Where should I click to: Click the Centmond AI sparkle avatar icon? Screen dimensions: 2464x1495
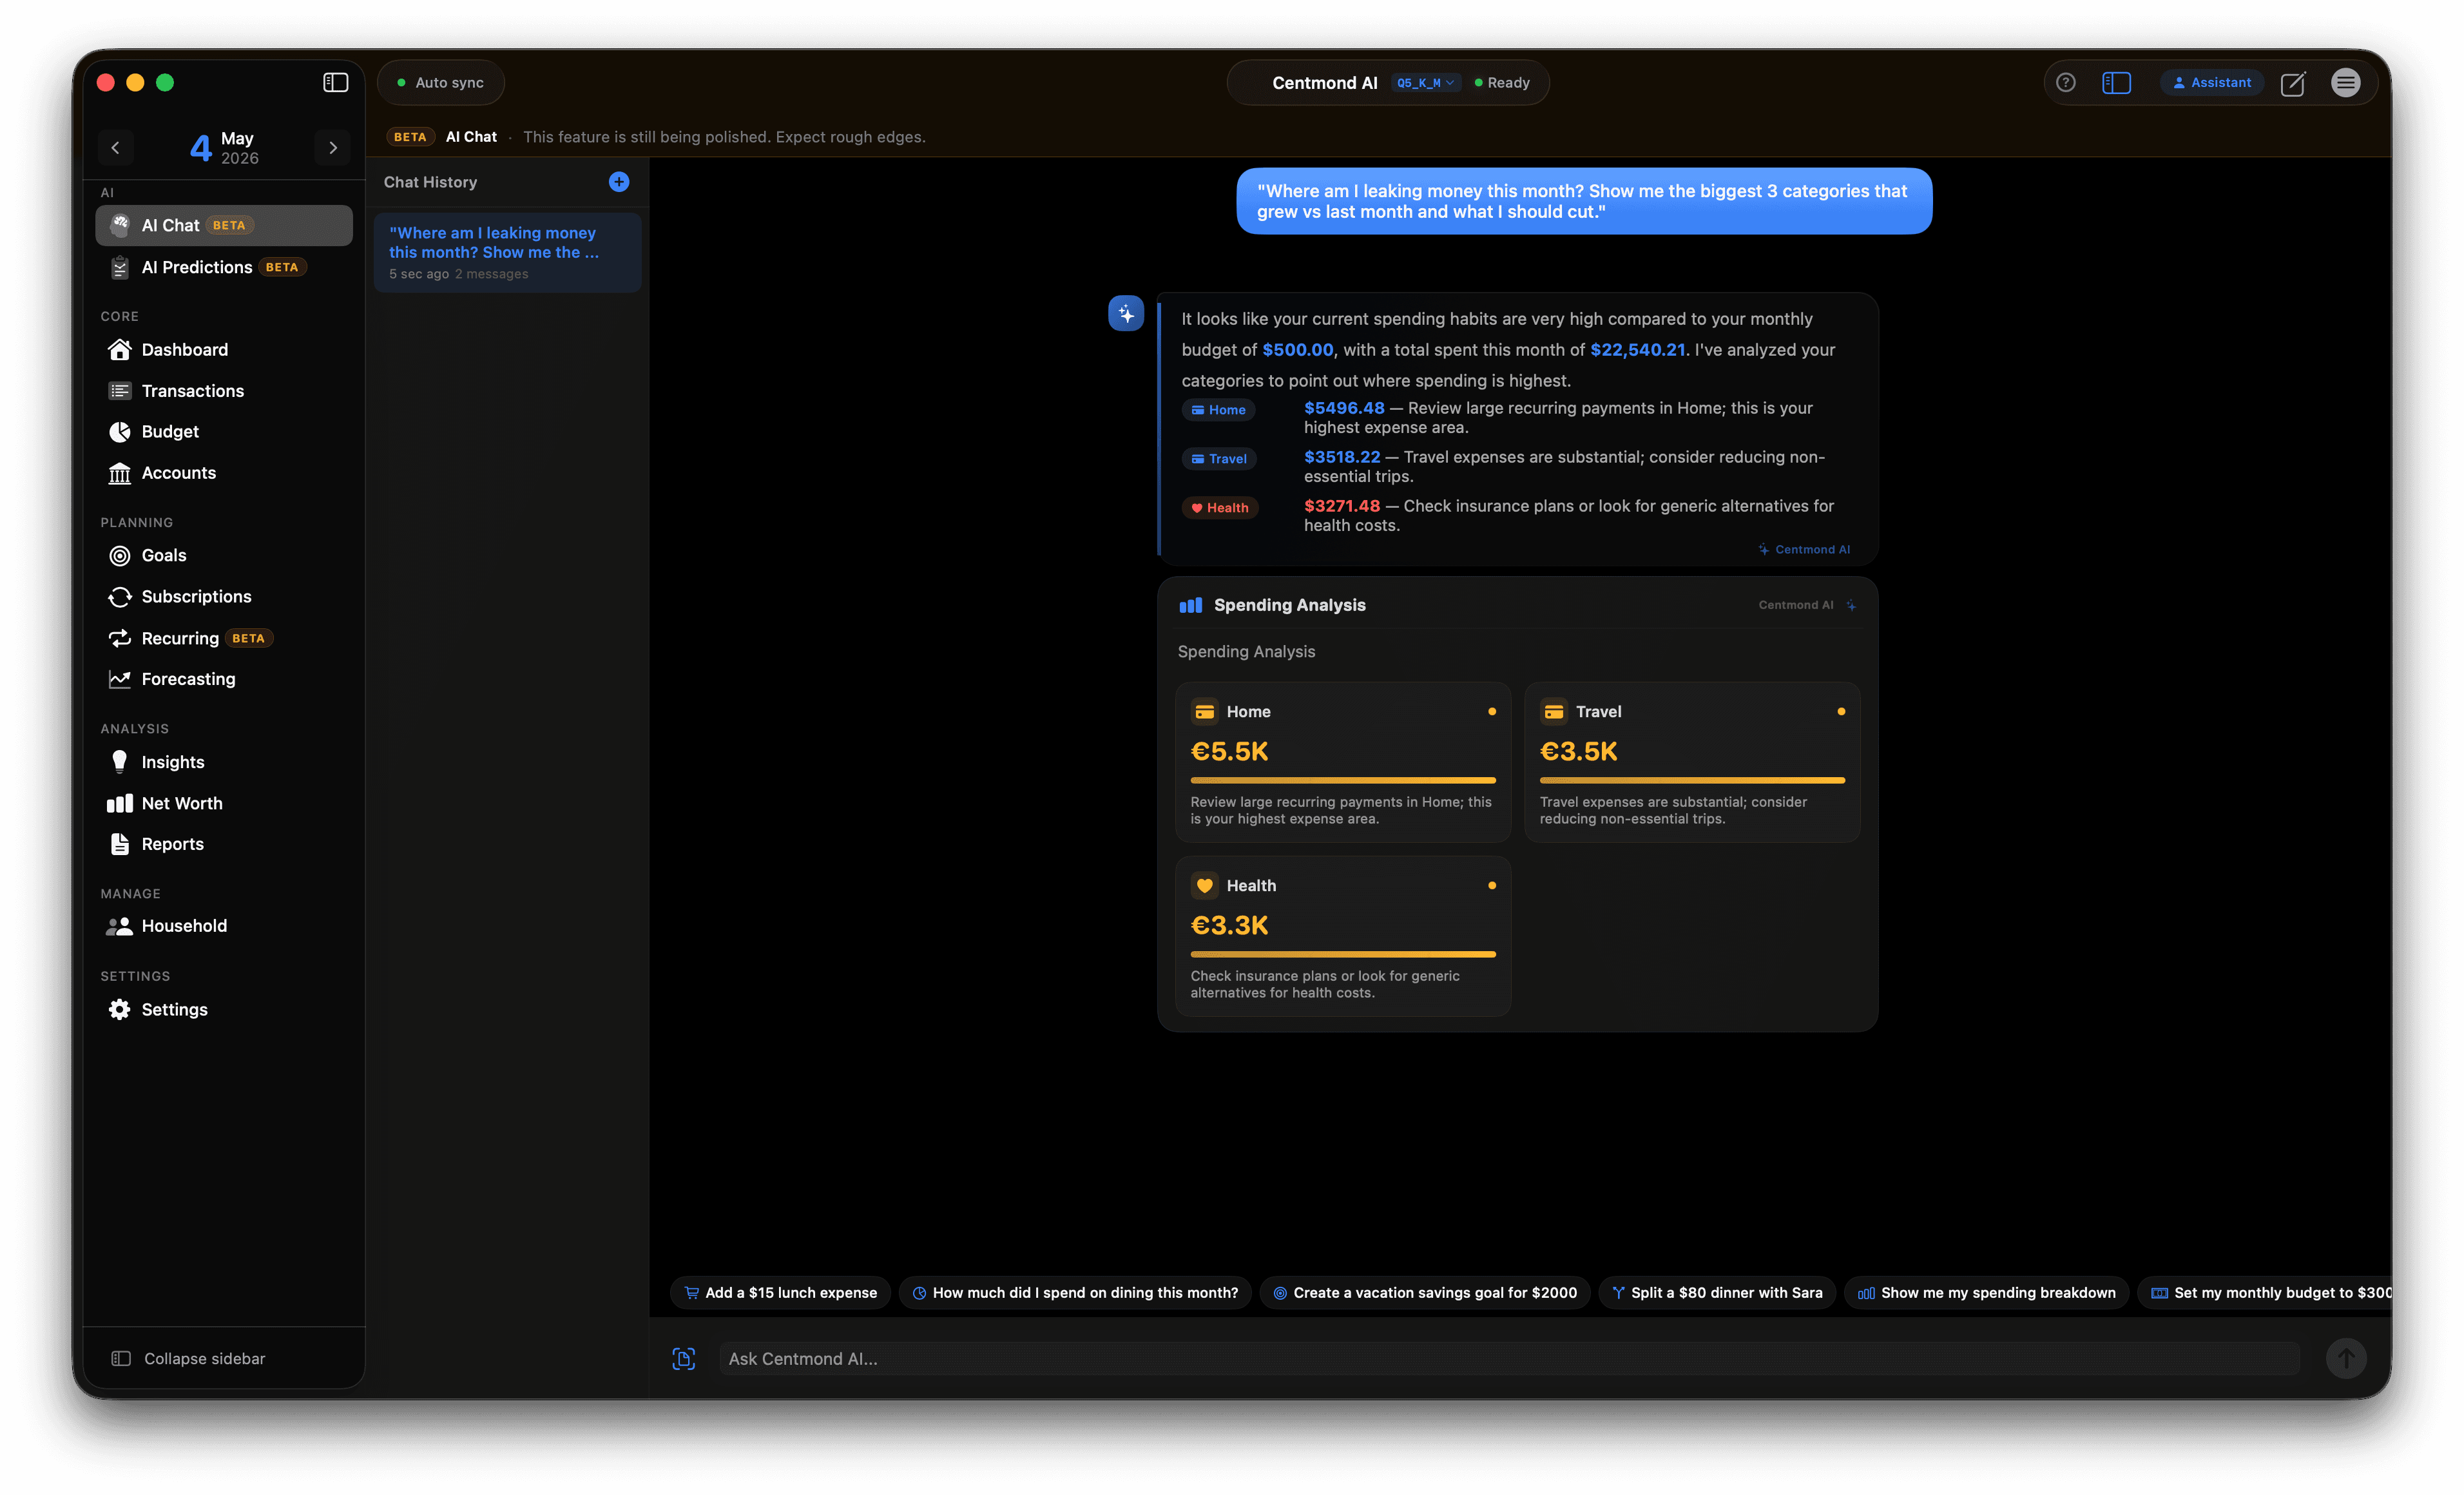click(1126, 313)
